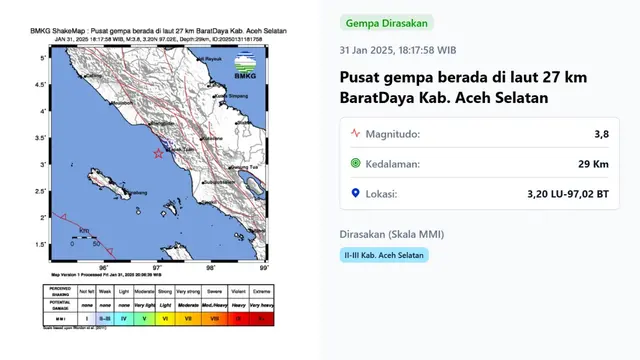Click the km scale bar on map
The width and height of the screenshot is (640, 360).
pyautogui.click(x=84, y=237)
